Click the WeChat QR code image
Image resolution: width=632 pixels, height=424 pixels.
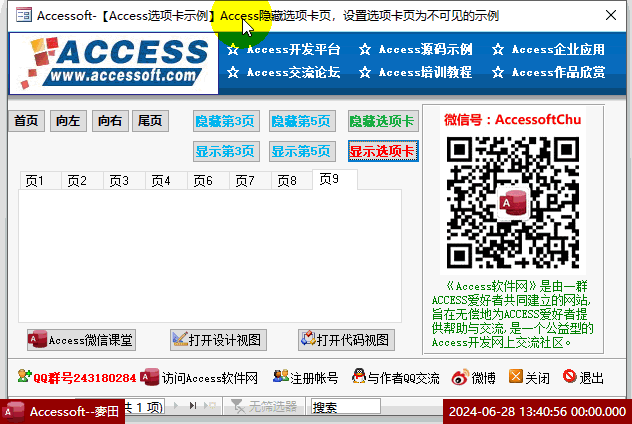click(513, 203)
